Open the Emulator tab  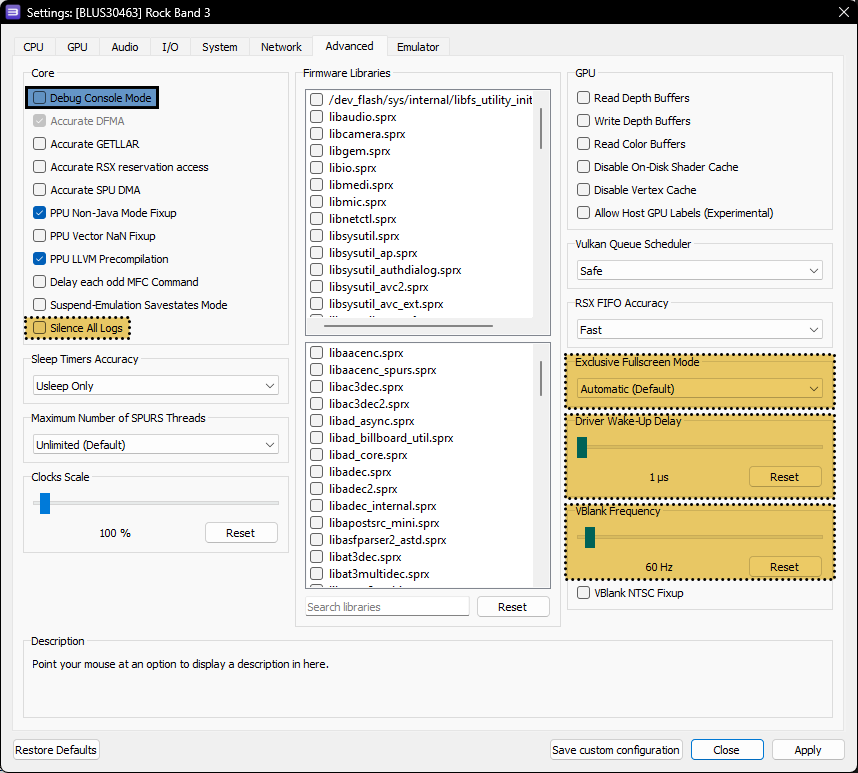[418, 47]
